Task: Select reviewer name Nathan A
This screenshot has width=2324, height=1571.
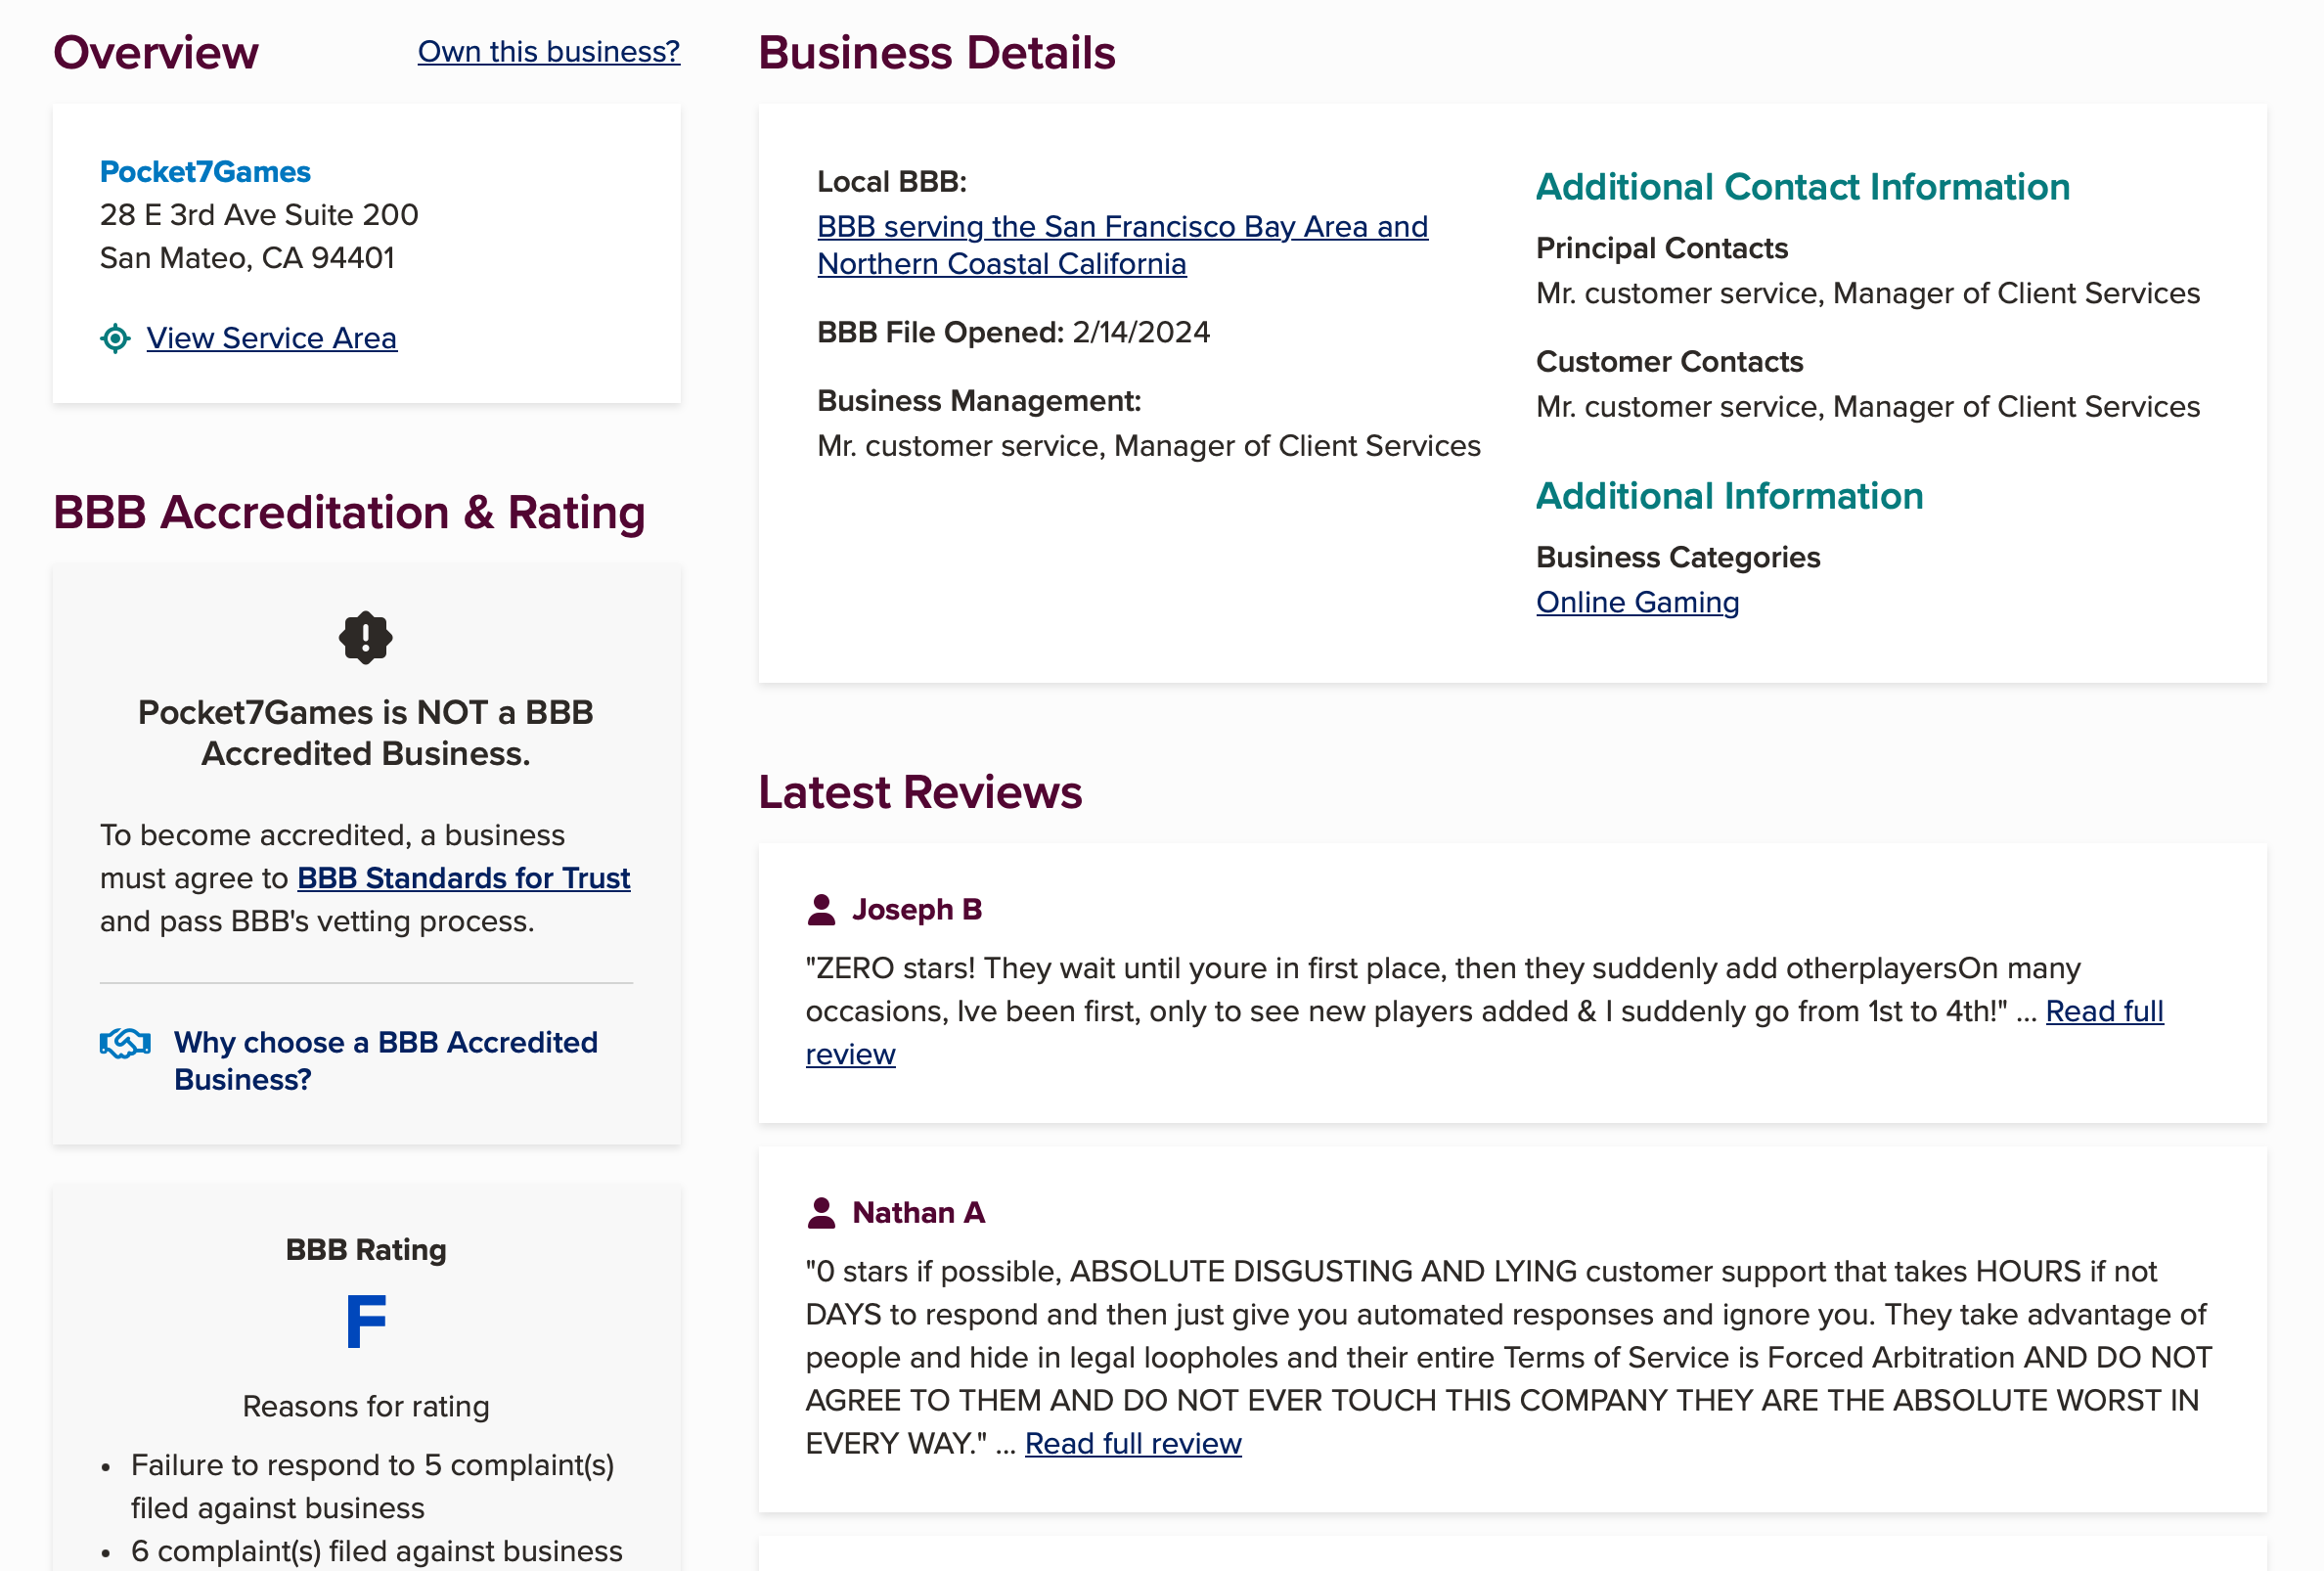Action: [918, 1212]
